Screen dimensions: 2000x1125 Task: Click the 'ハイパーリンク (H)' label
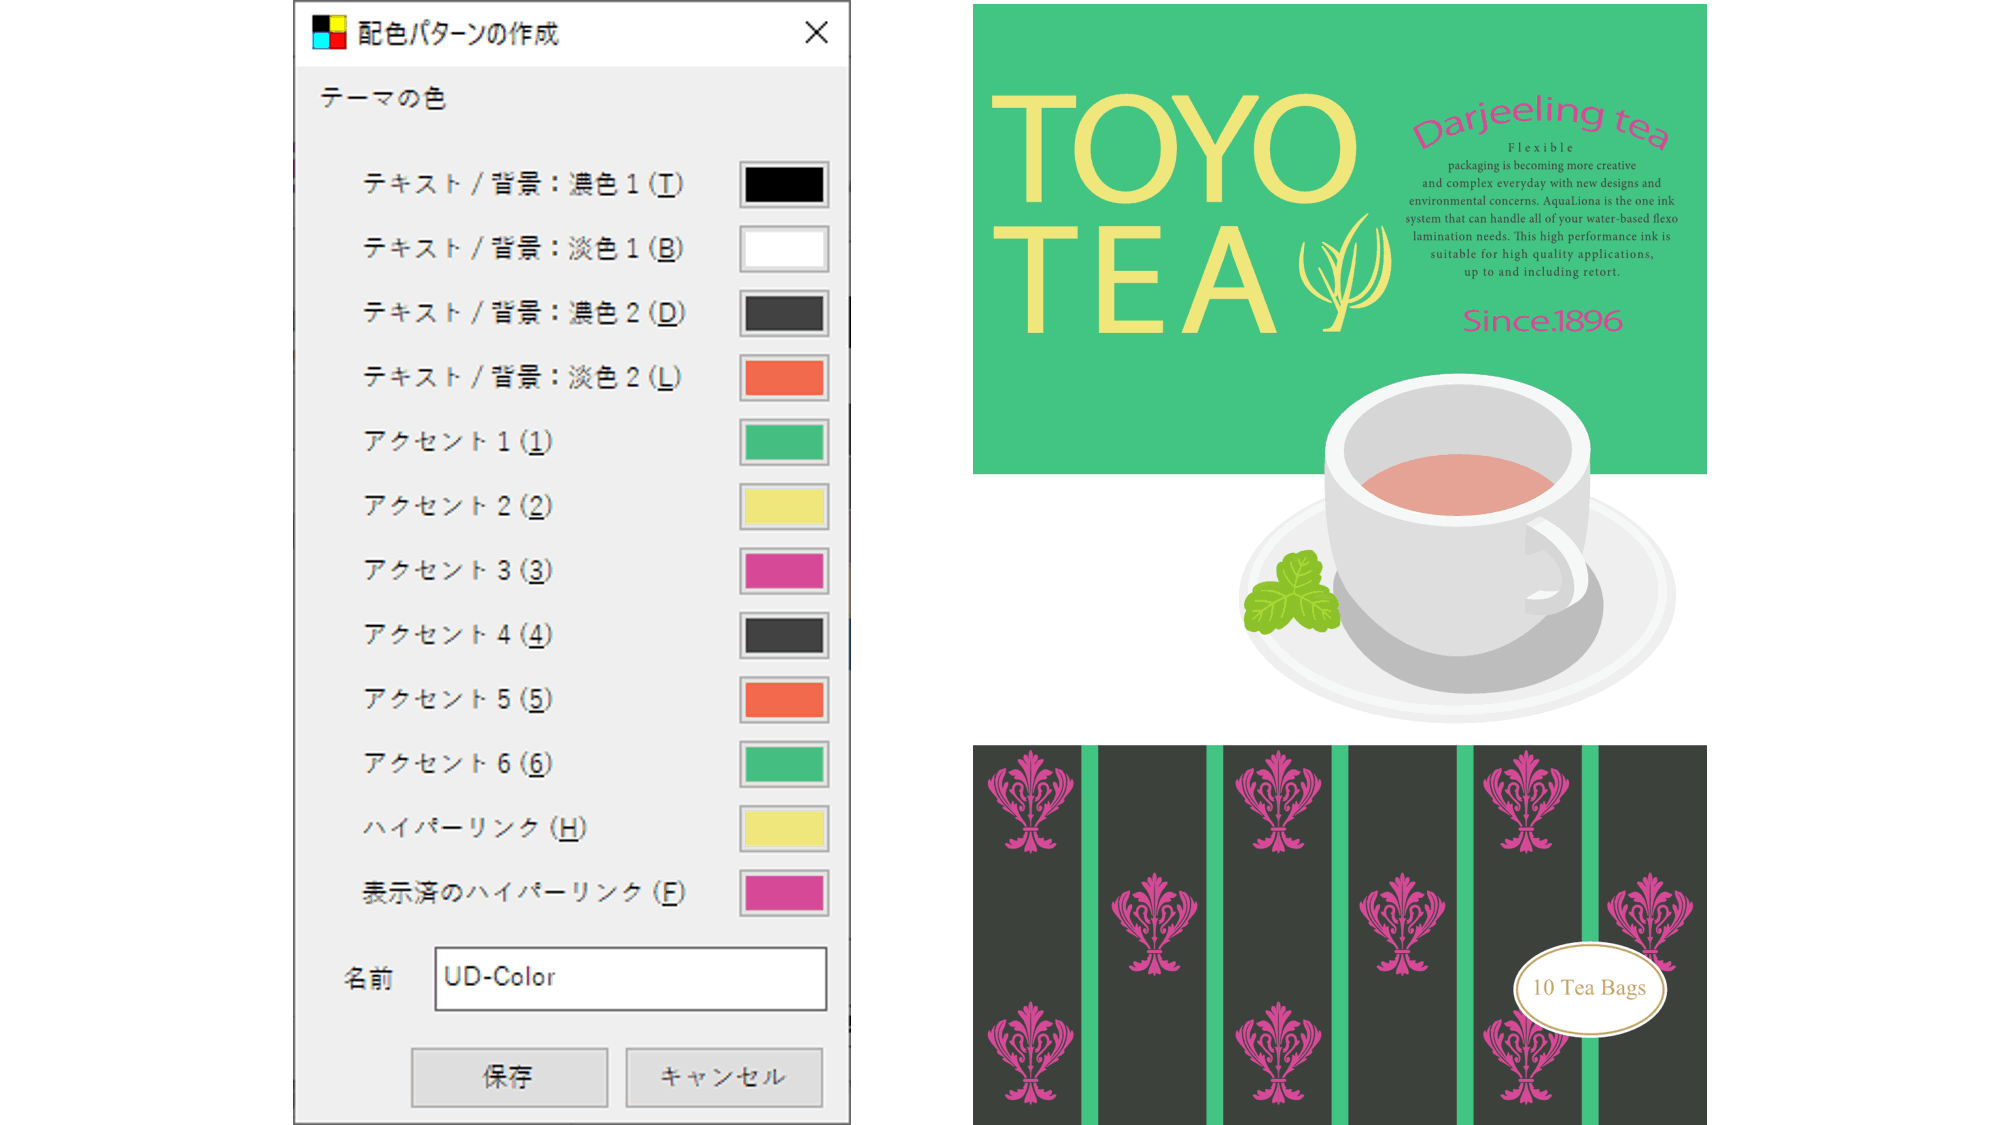[475, 828]
